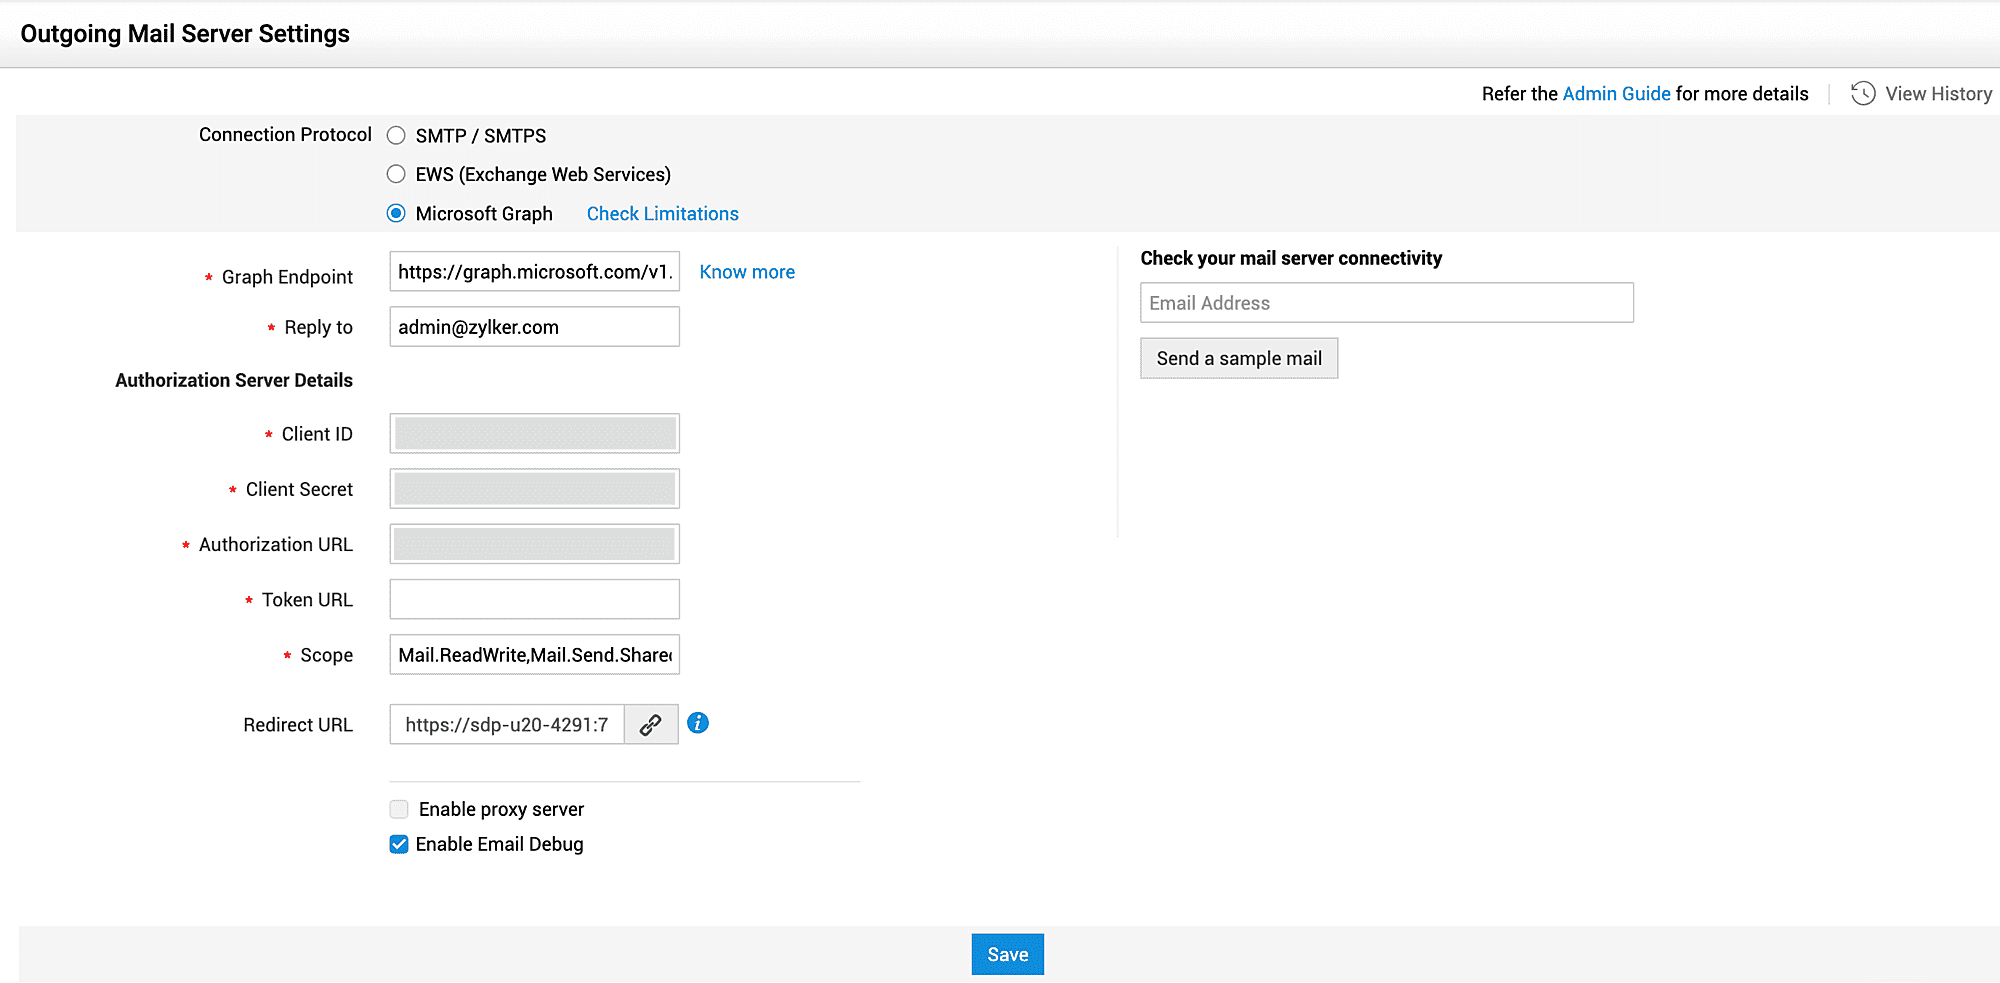Open the Admin Guide link
Viewport: 2000px width, 983px height.
click(x=1616, y=93)
